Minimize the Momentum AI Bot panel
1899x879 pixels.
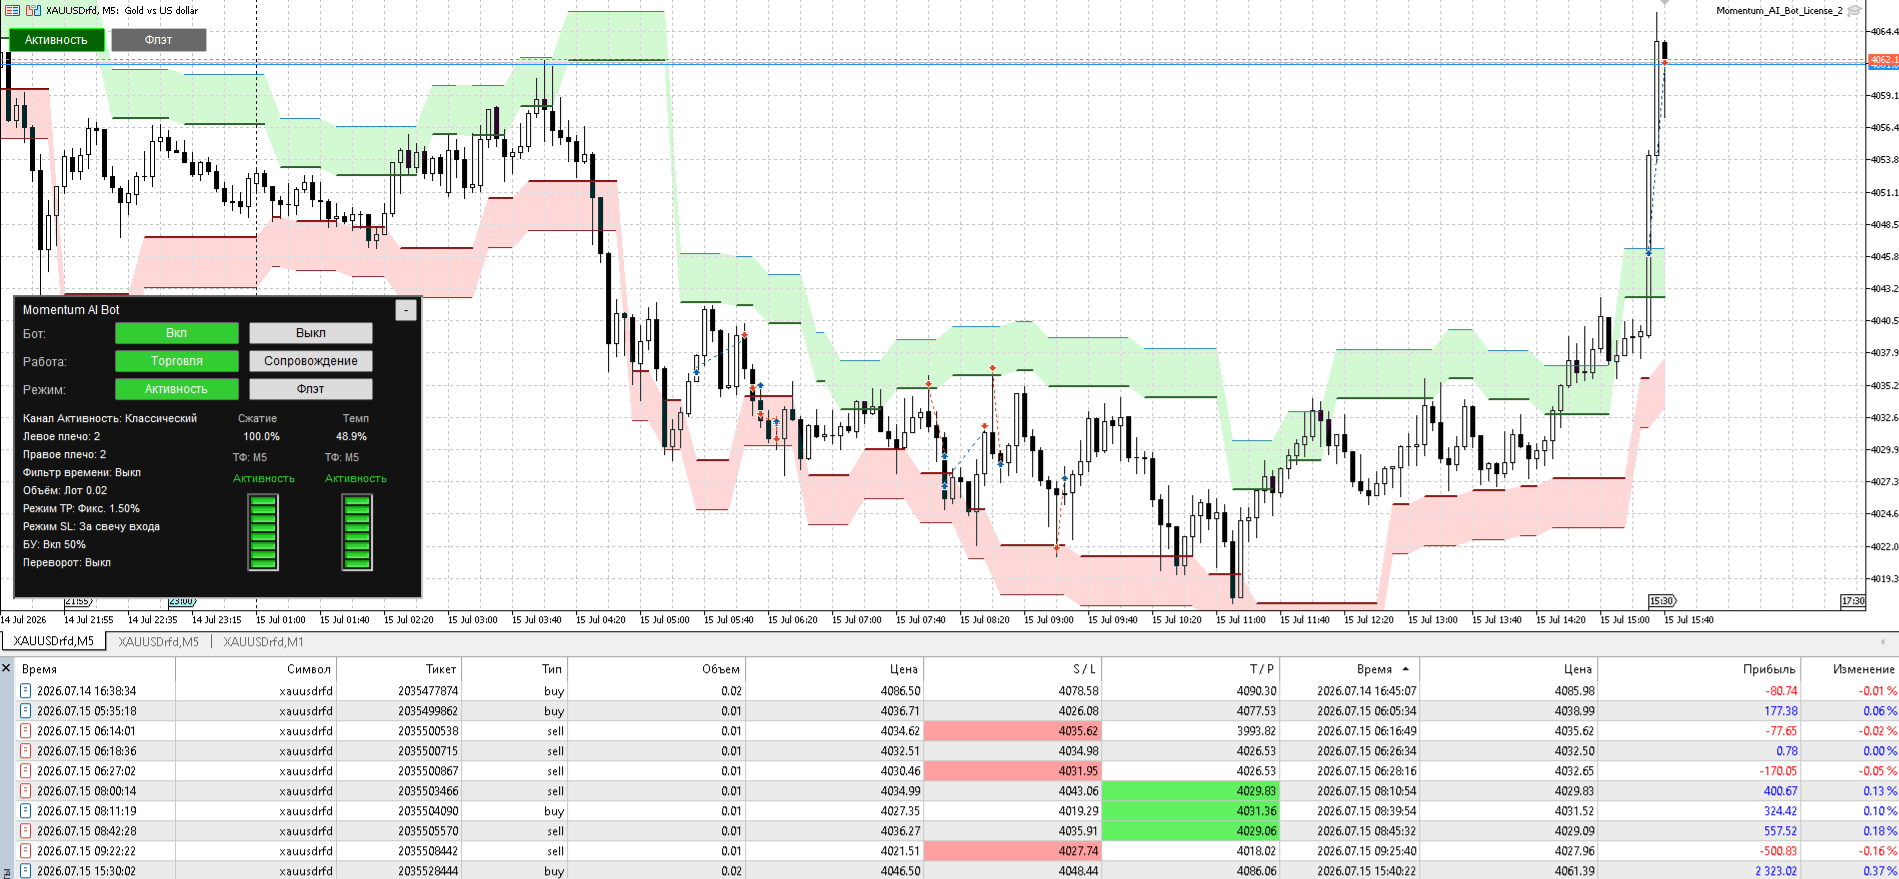[405, 310]
